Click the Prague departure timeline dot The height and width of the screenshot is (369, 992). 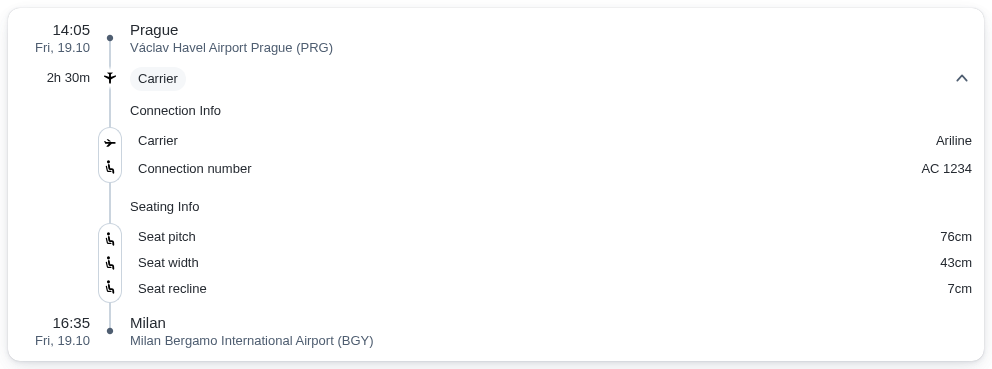(110, 38)
